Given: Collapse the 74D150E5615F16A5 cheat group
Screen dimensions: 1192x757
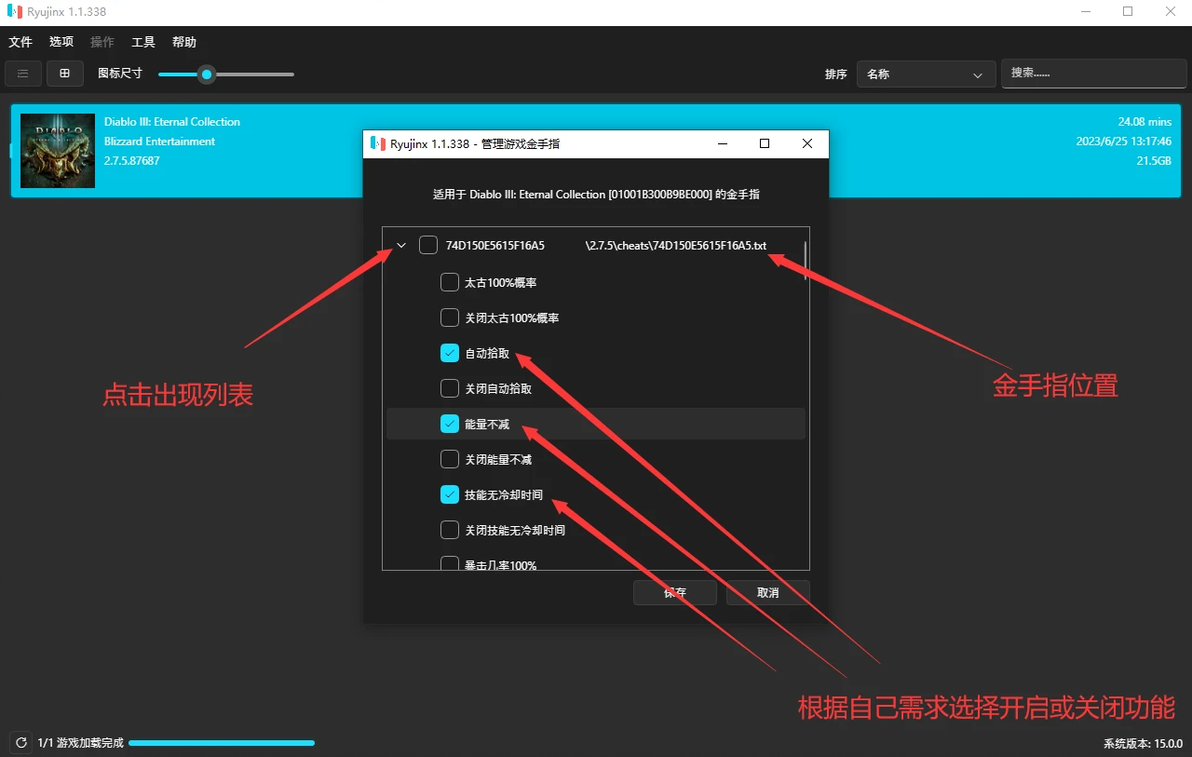Looking at the screenshot, I should point(401,245).
